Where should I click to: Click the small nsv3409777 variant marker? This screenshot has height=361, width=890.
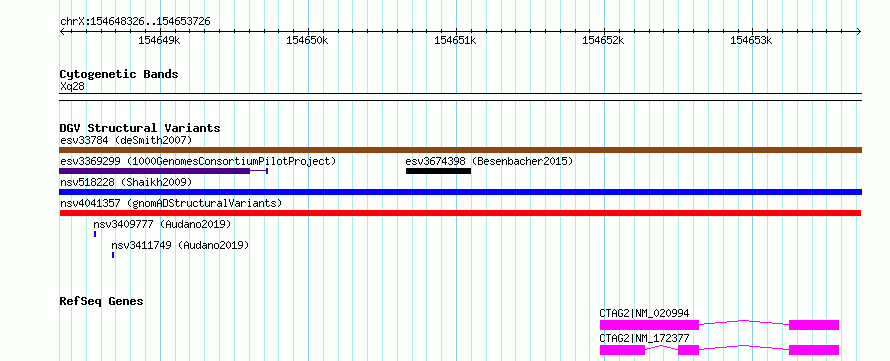(95, 234)
